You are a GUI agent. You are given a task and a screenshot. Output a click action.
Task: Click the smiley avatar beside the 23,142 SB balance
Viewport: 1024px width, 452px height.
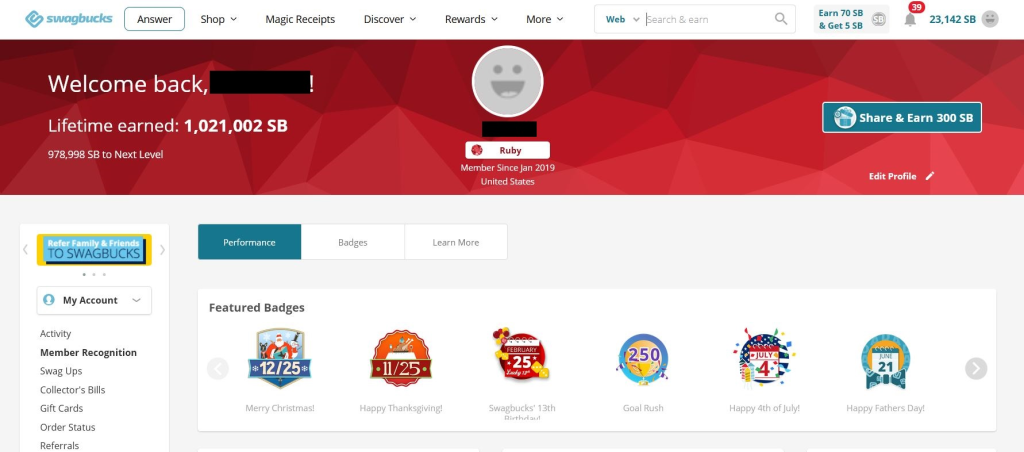(x=990, y=19)
